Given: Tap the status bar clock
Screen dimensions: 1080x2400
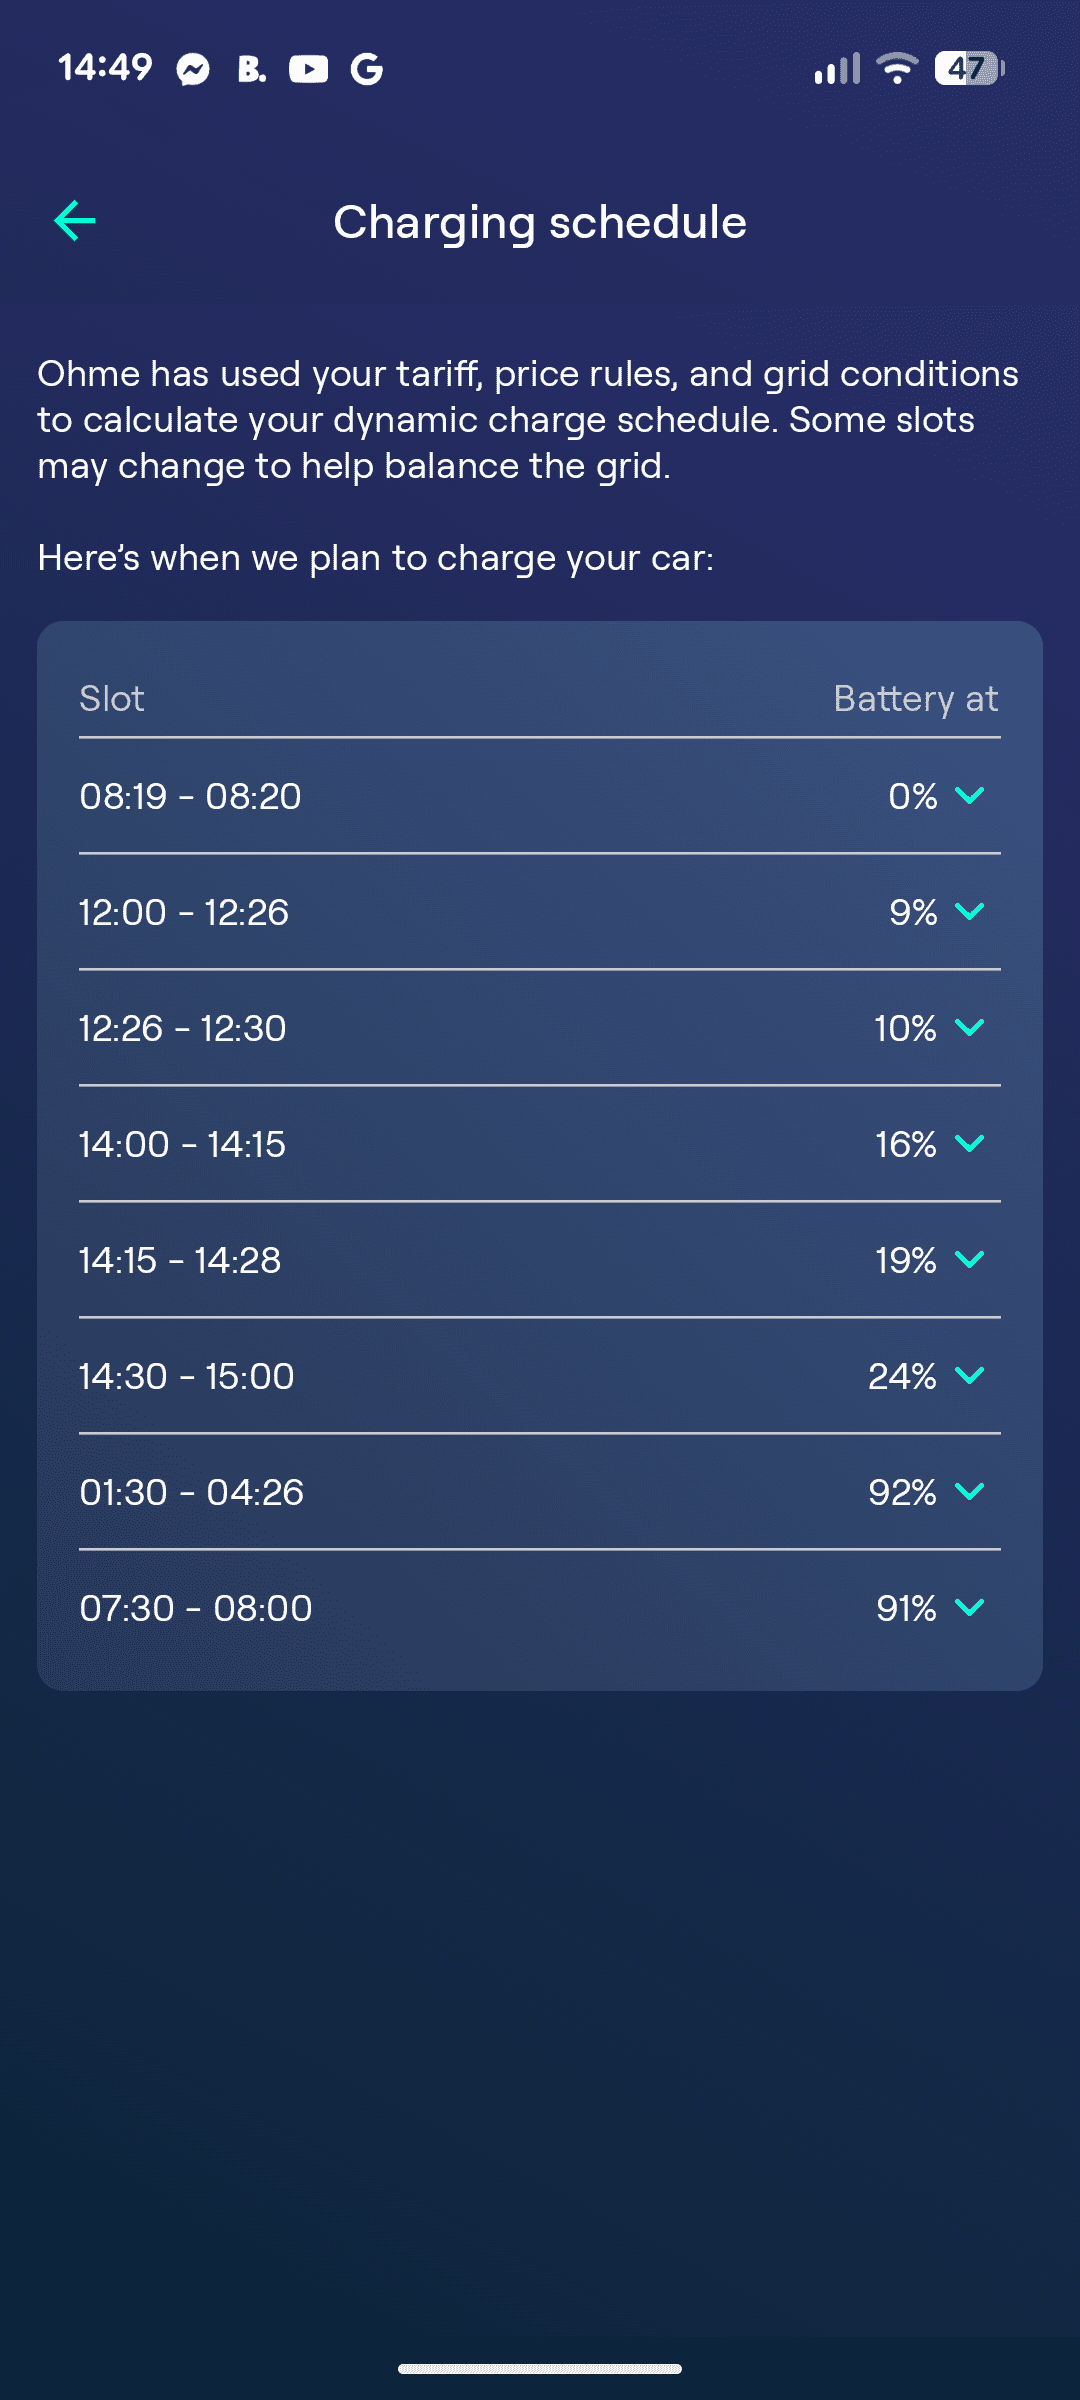Looking at the screenshot, I should (x=105, y=68).
